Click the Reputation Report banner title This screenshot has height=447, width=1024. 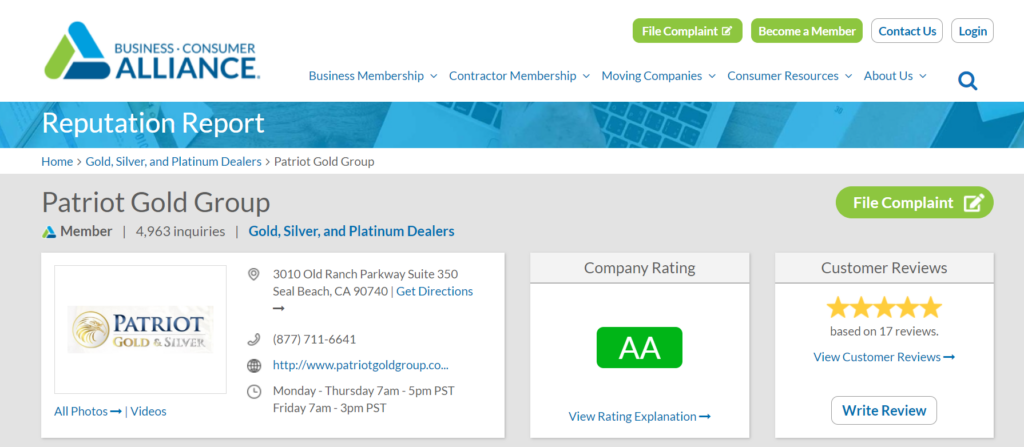153,124
